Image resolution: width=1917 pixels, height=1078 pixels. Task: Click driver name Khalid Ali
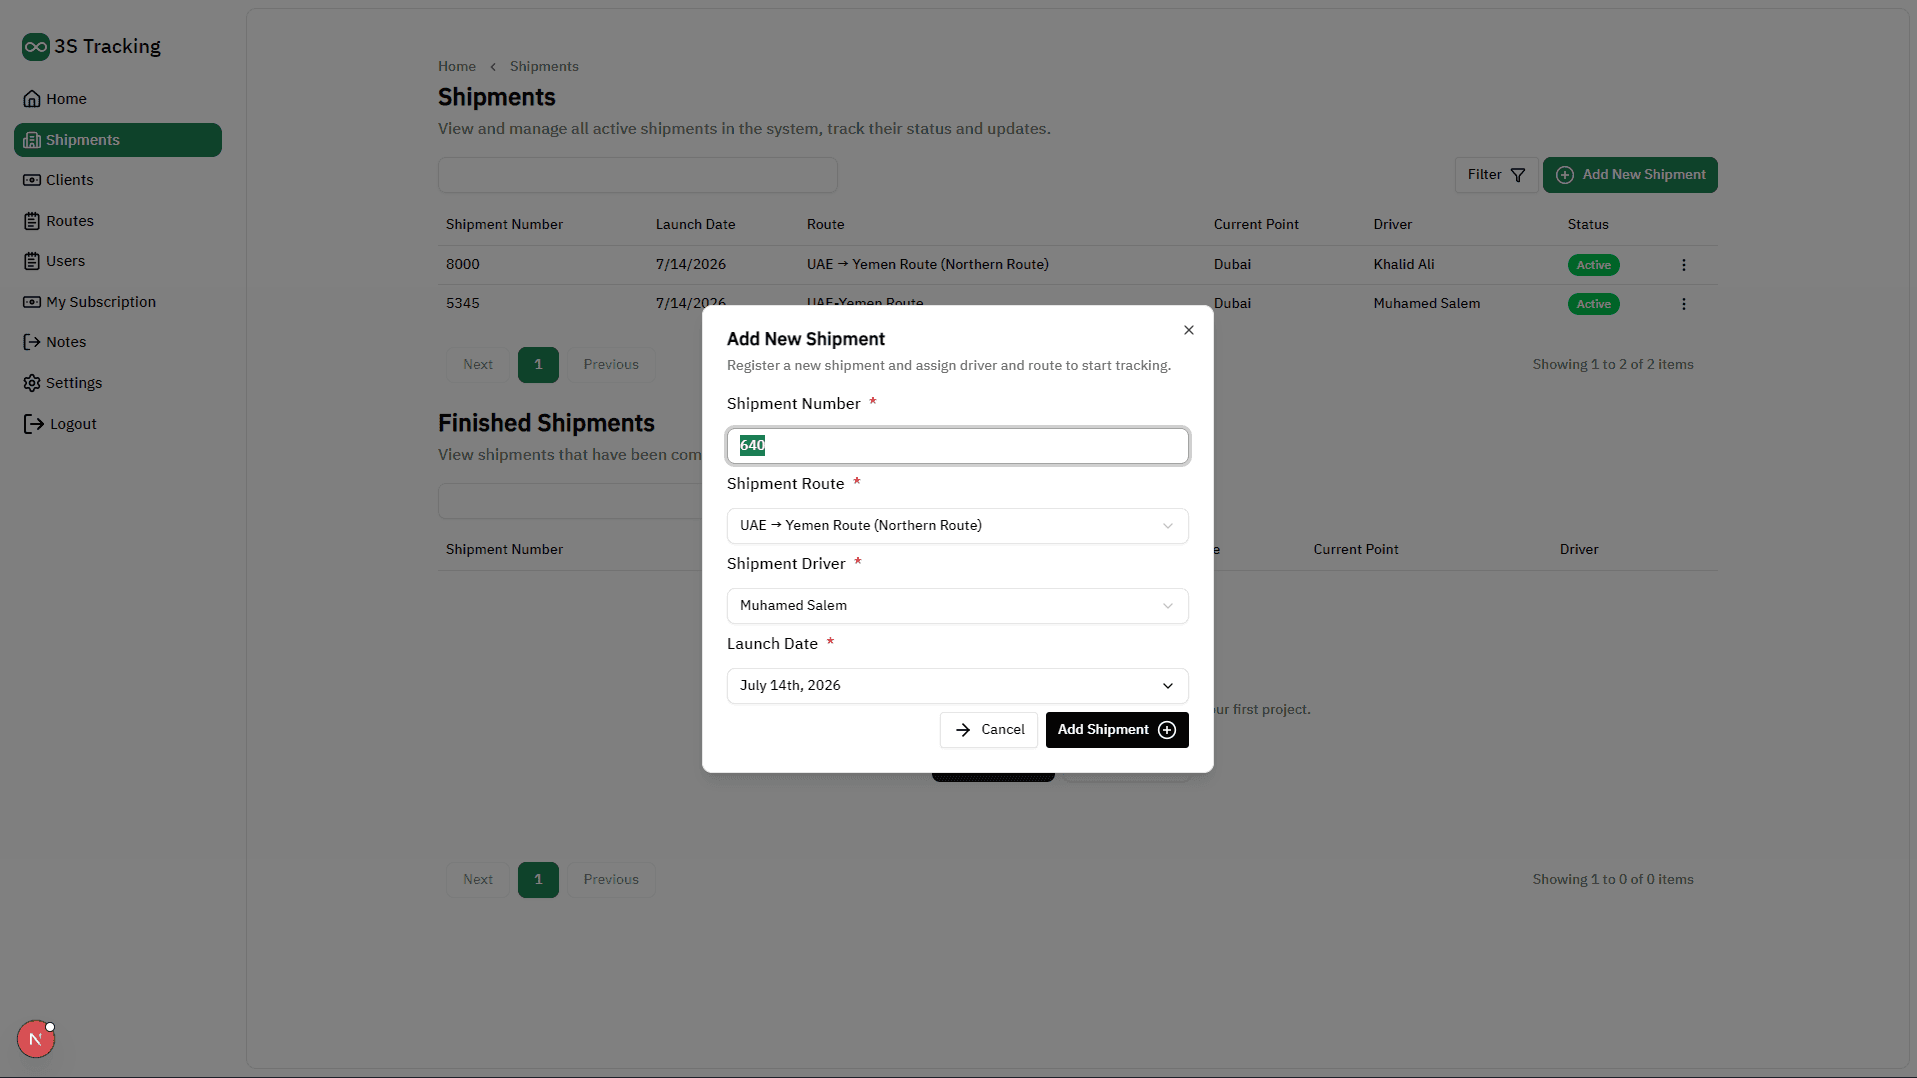(x=1404, y=265)
